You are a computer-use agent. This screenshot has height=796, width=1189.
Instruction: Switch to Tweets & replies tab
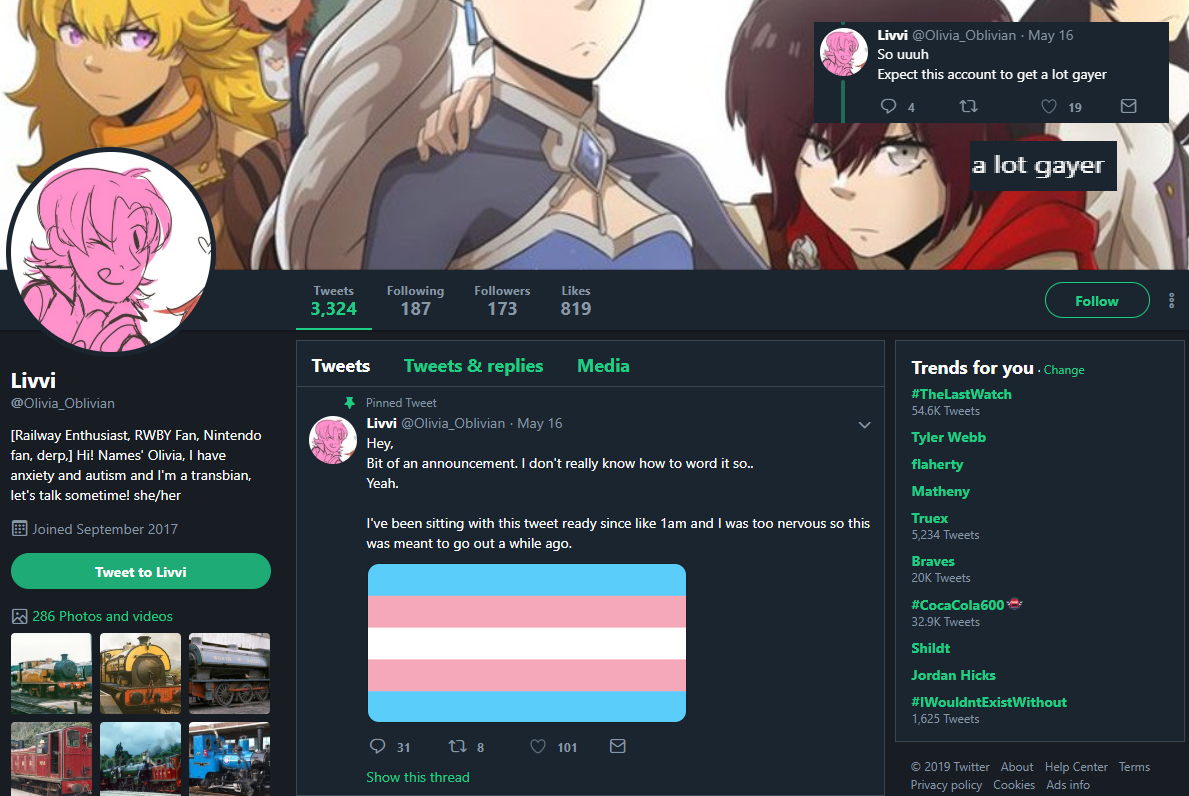[x=473, y=366]
